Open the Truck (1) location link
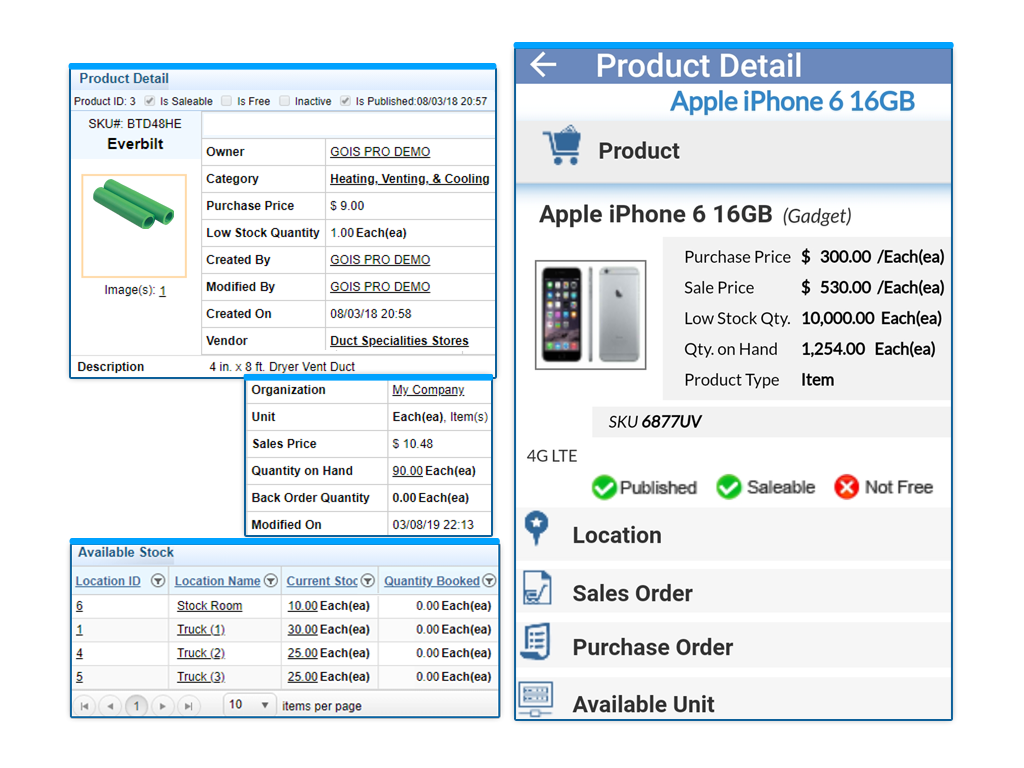 click(x=201, y=629)
